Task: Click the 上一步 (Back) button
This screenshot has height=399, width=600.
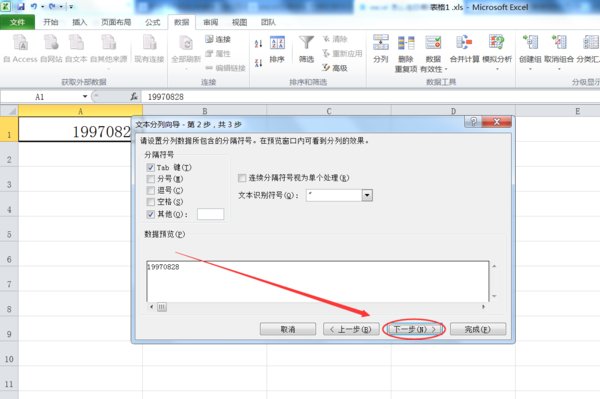Action: coord(351,329)
